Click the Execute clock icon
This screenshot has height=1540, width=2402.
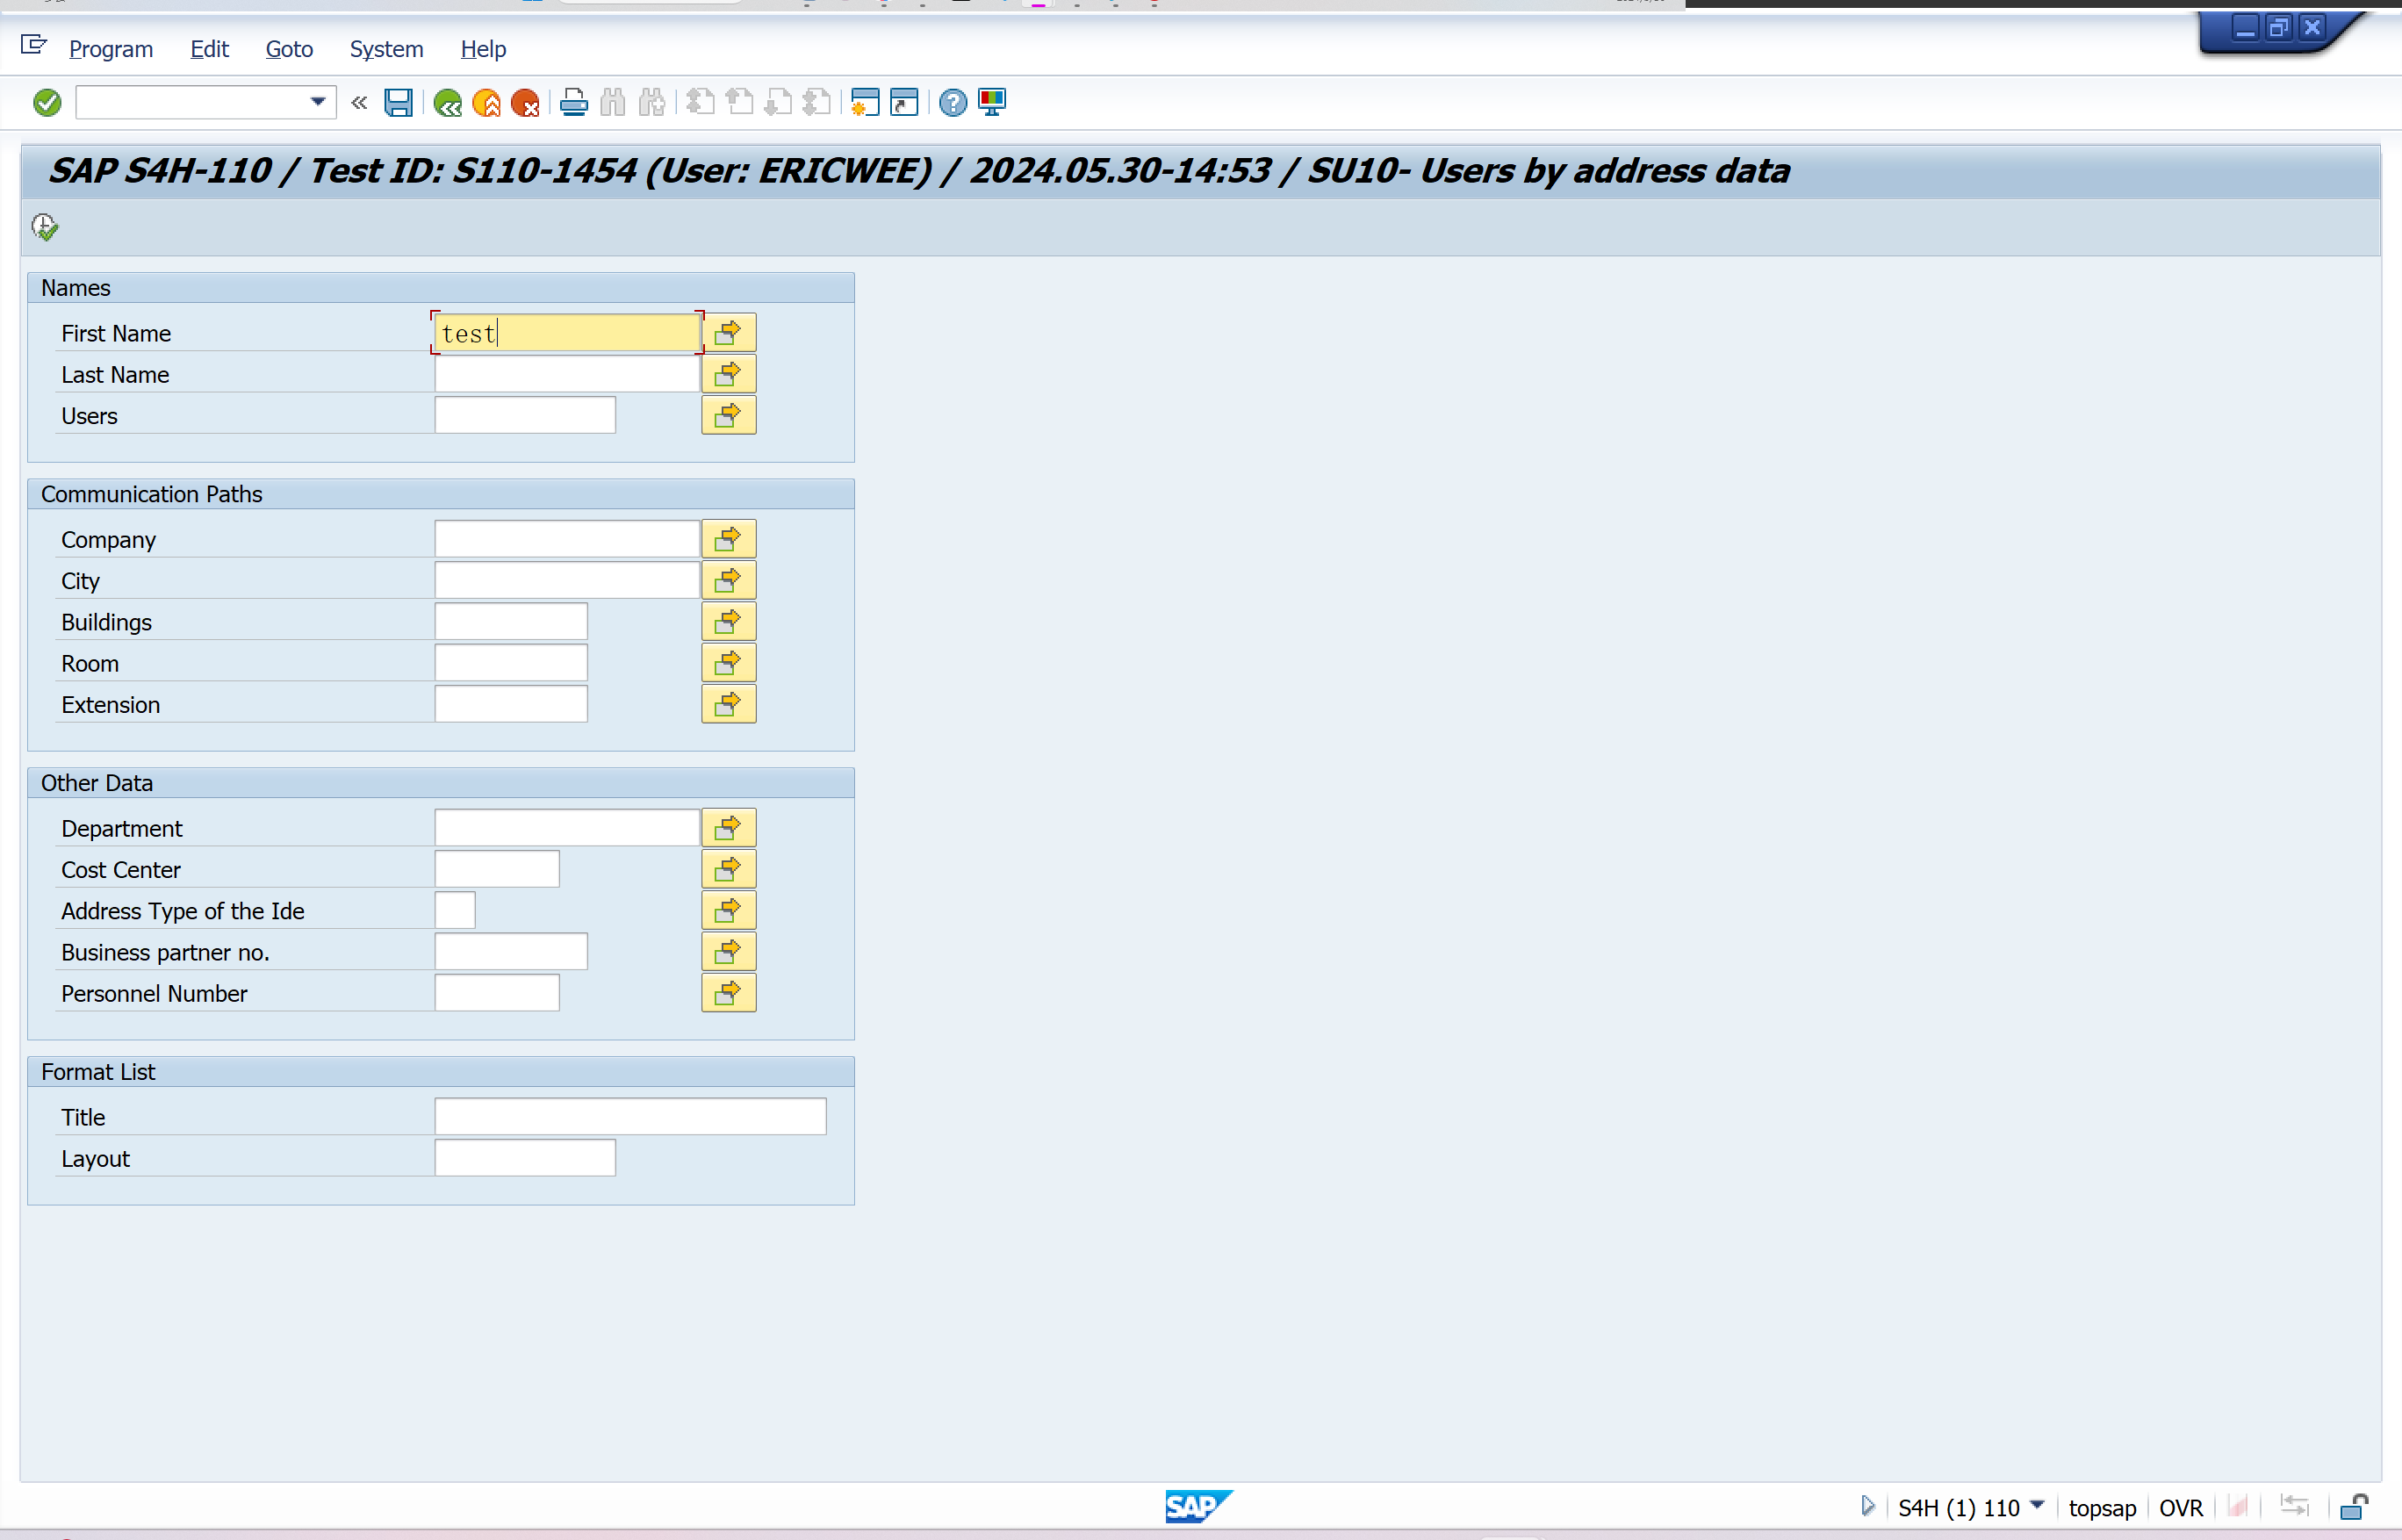click(45, 227)
